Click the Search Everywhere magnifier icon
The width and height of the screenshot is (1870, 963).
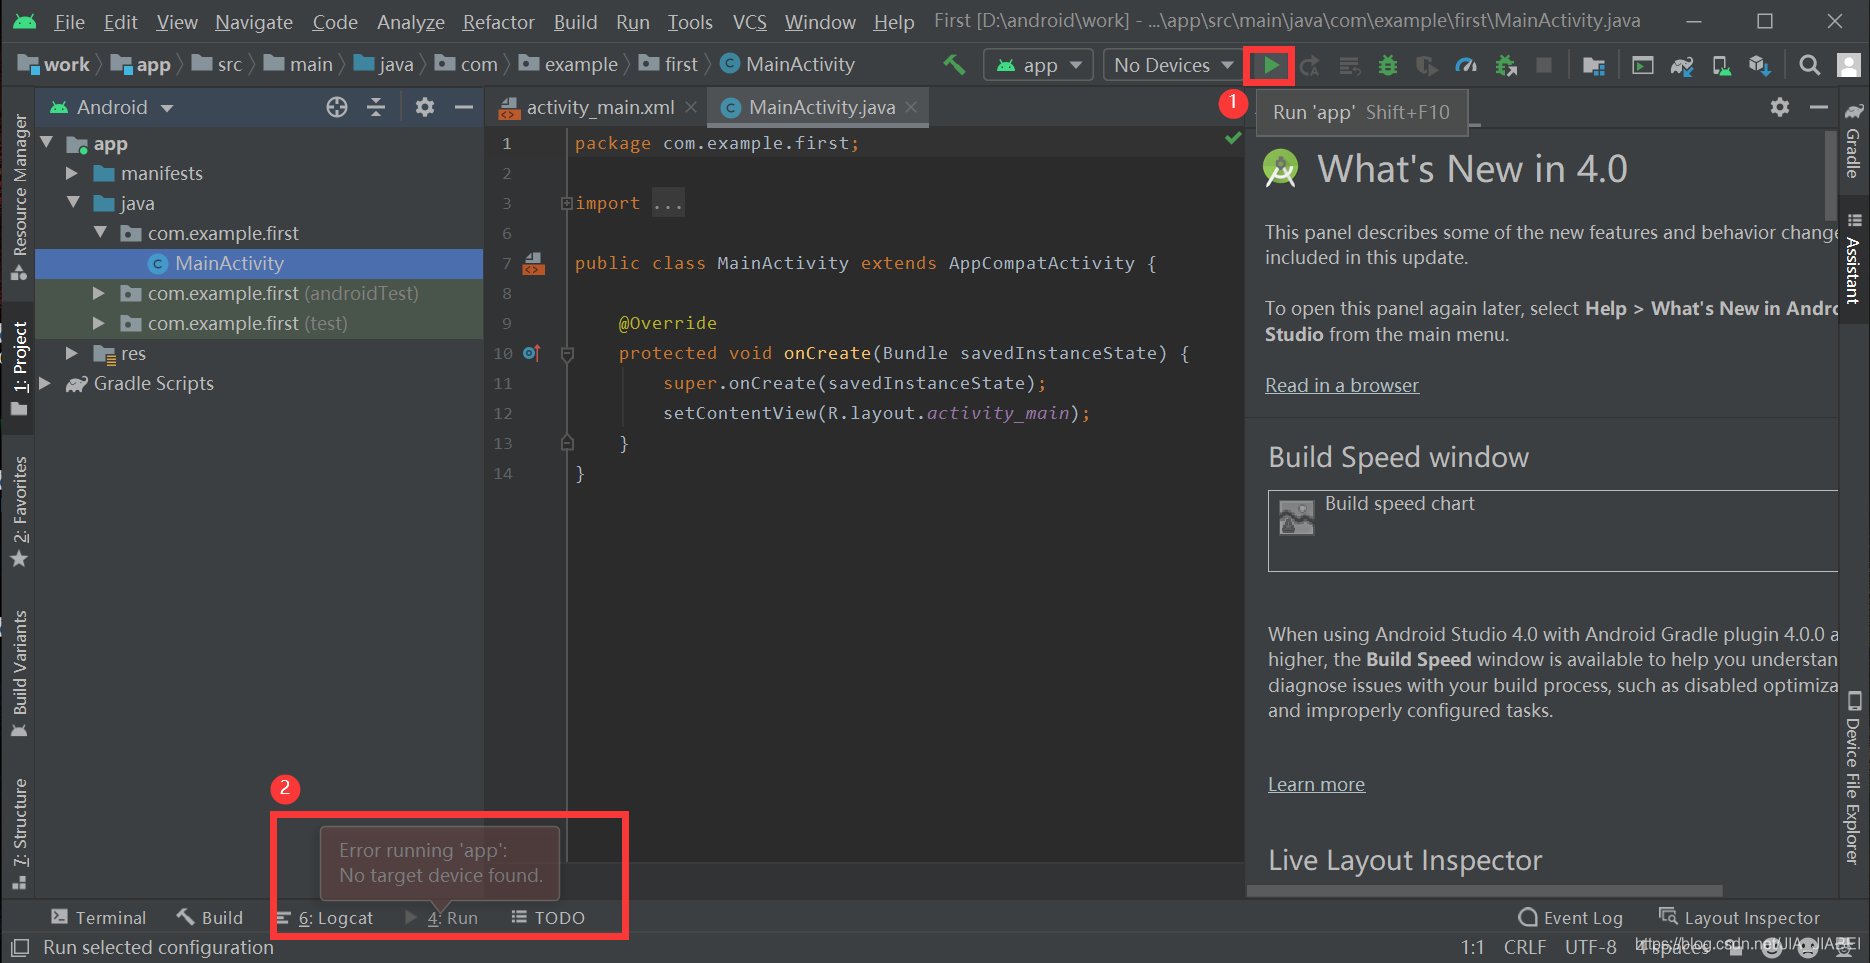pos(1809,65)
